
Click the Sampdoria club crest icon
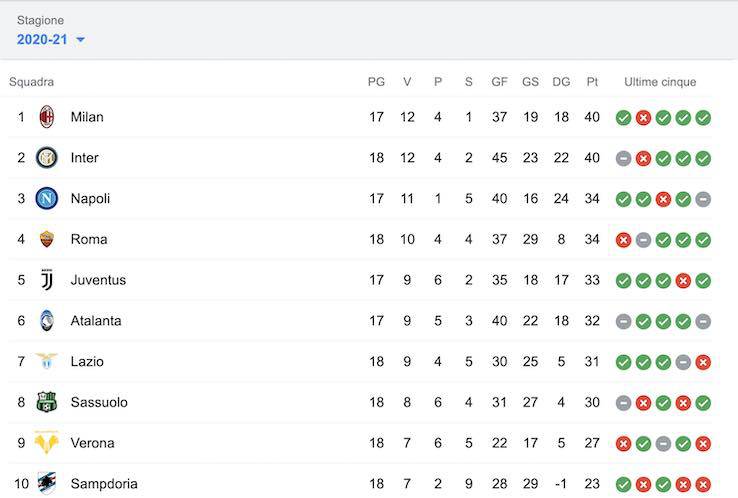tap(47, 483)
